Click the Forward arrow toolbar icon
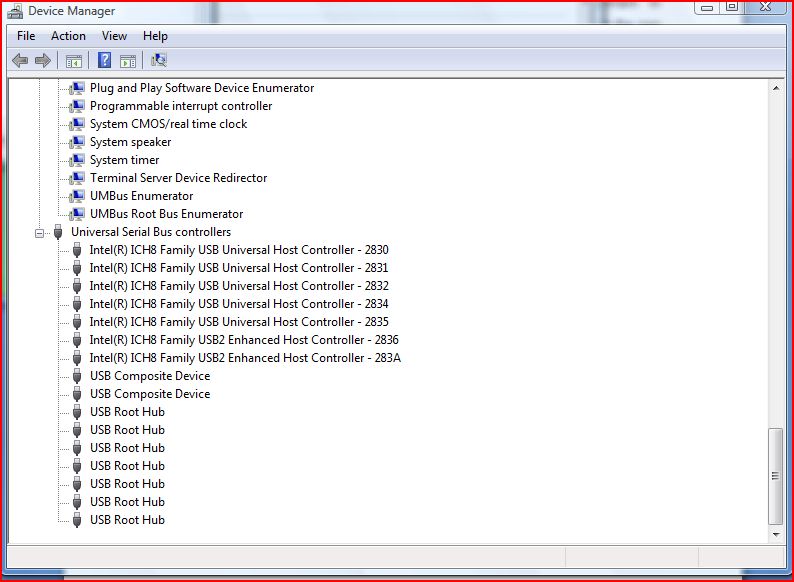The width and height of the screenshot is (794, 582). pos(43,61)
